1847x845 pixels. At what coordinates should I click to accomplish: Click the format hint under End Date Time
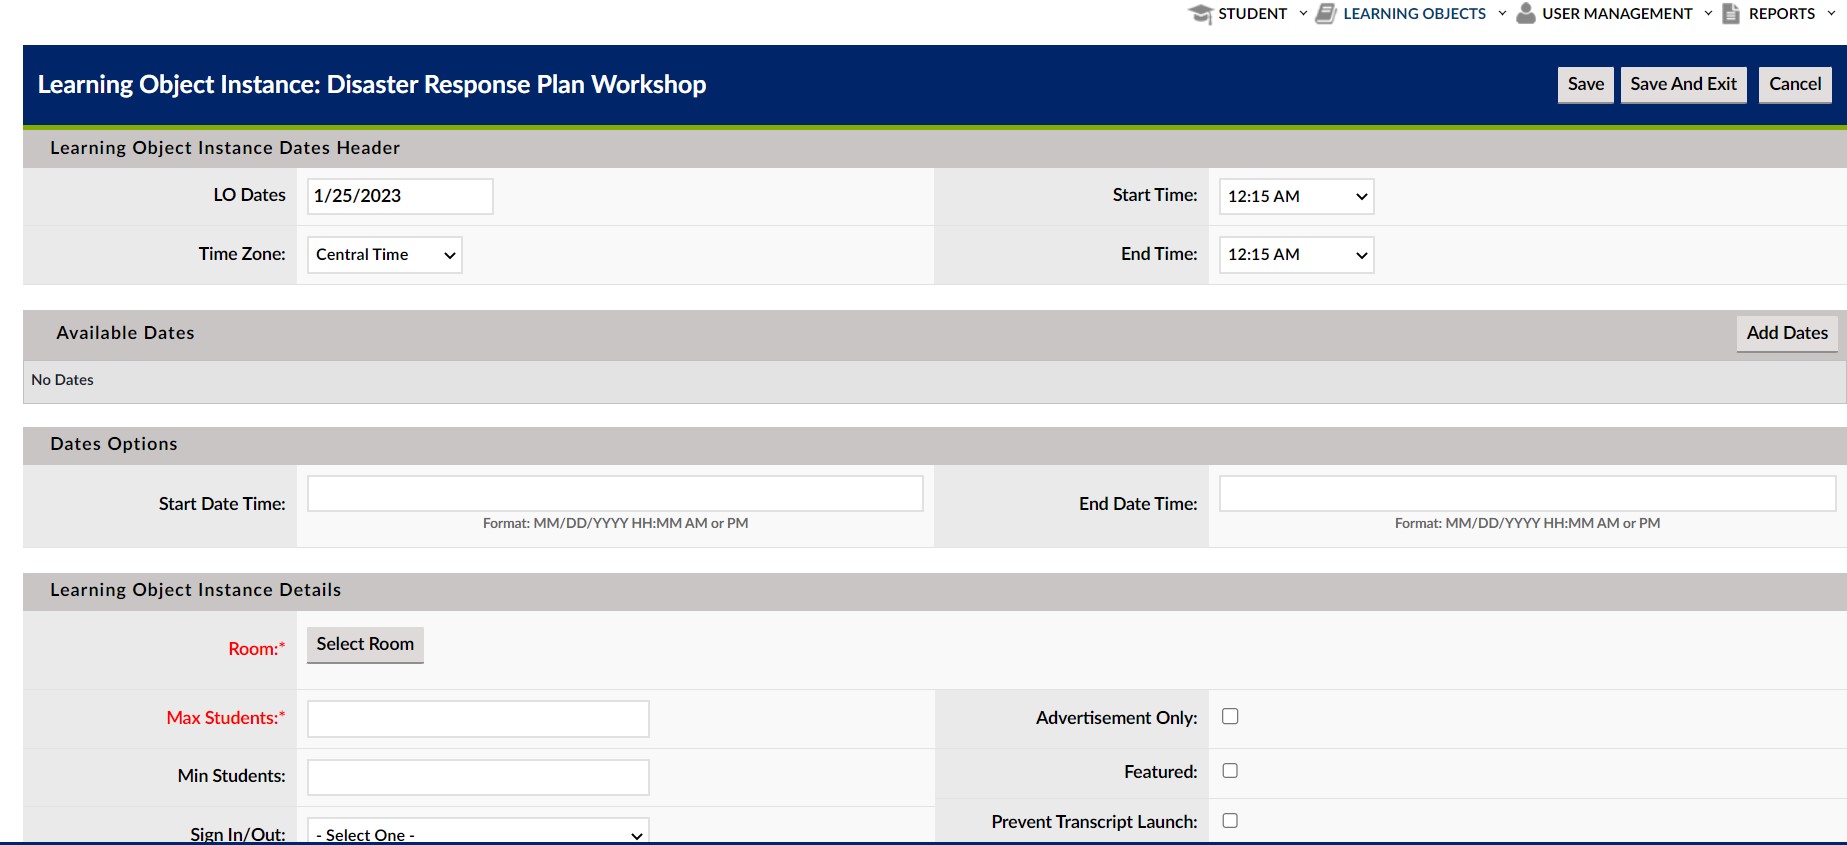click(x=1527, y=523)
